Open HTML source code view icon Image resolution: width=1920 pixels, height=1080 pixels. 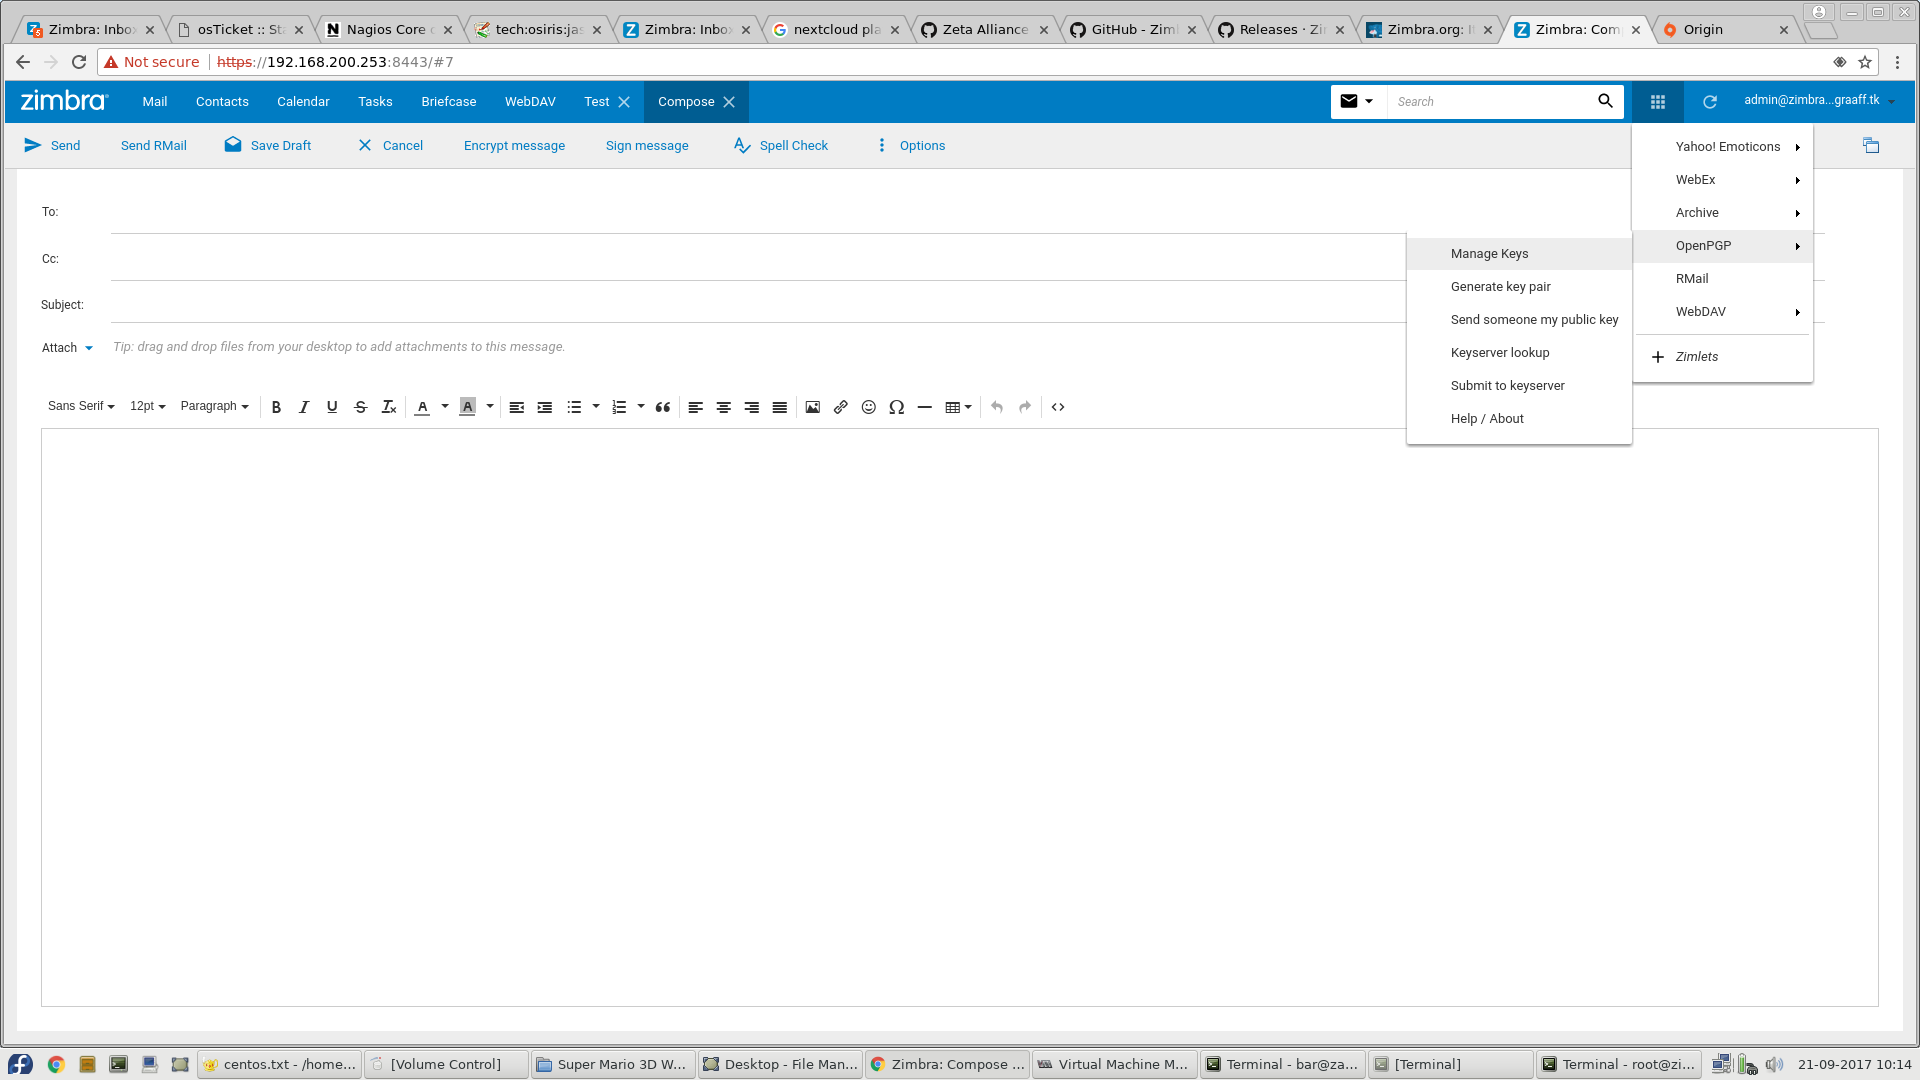point(1058,407)
